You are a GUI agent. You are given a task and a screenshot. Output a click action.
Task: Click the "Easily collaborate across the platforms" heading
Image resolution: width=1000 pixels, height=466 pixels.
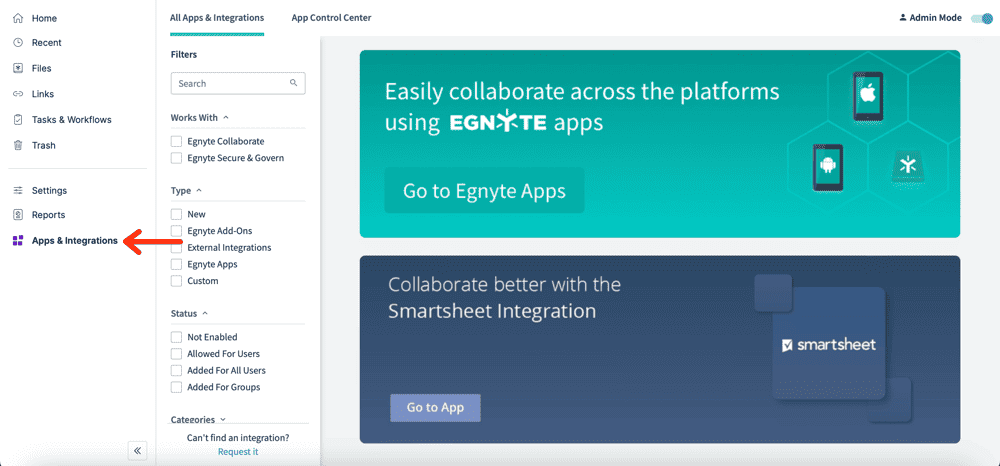(582, 106)
